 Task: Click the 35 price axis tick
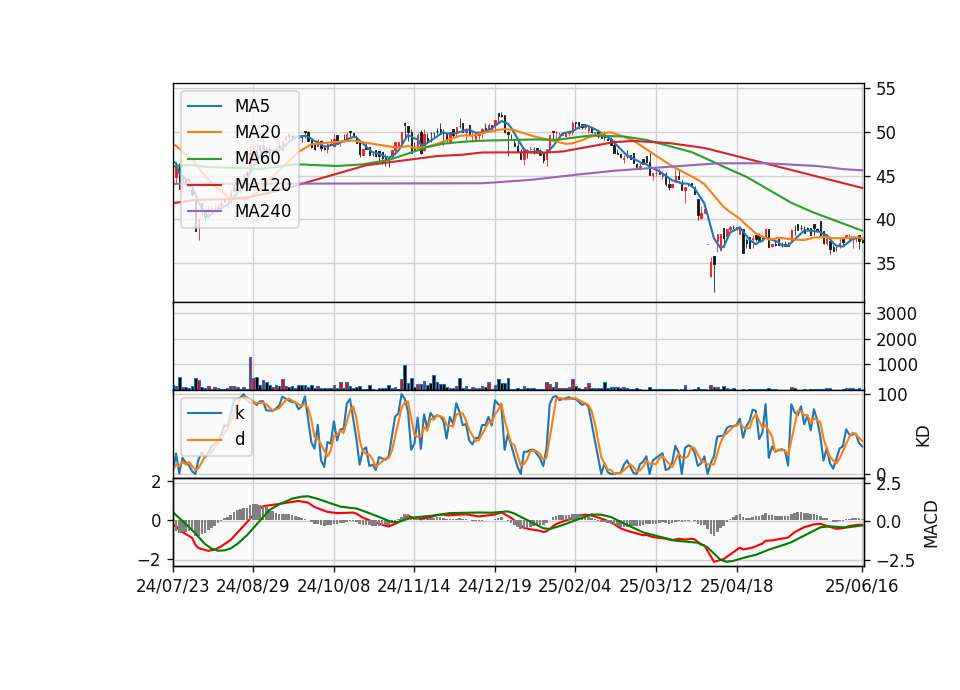(885, 264)
